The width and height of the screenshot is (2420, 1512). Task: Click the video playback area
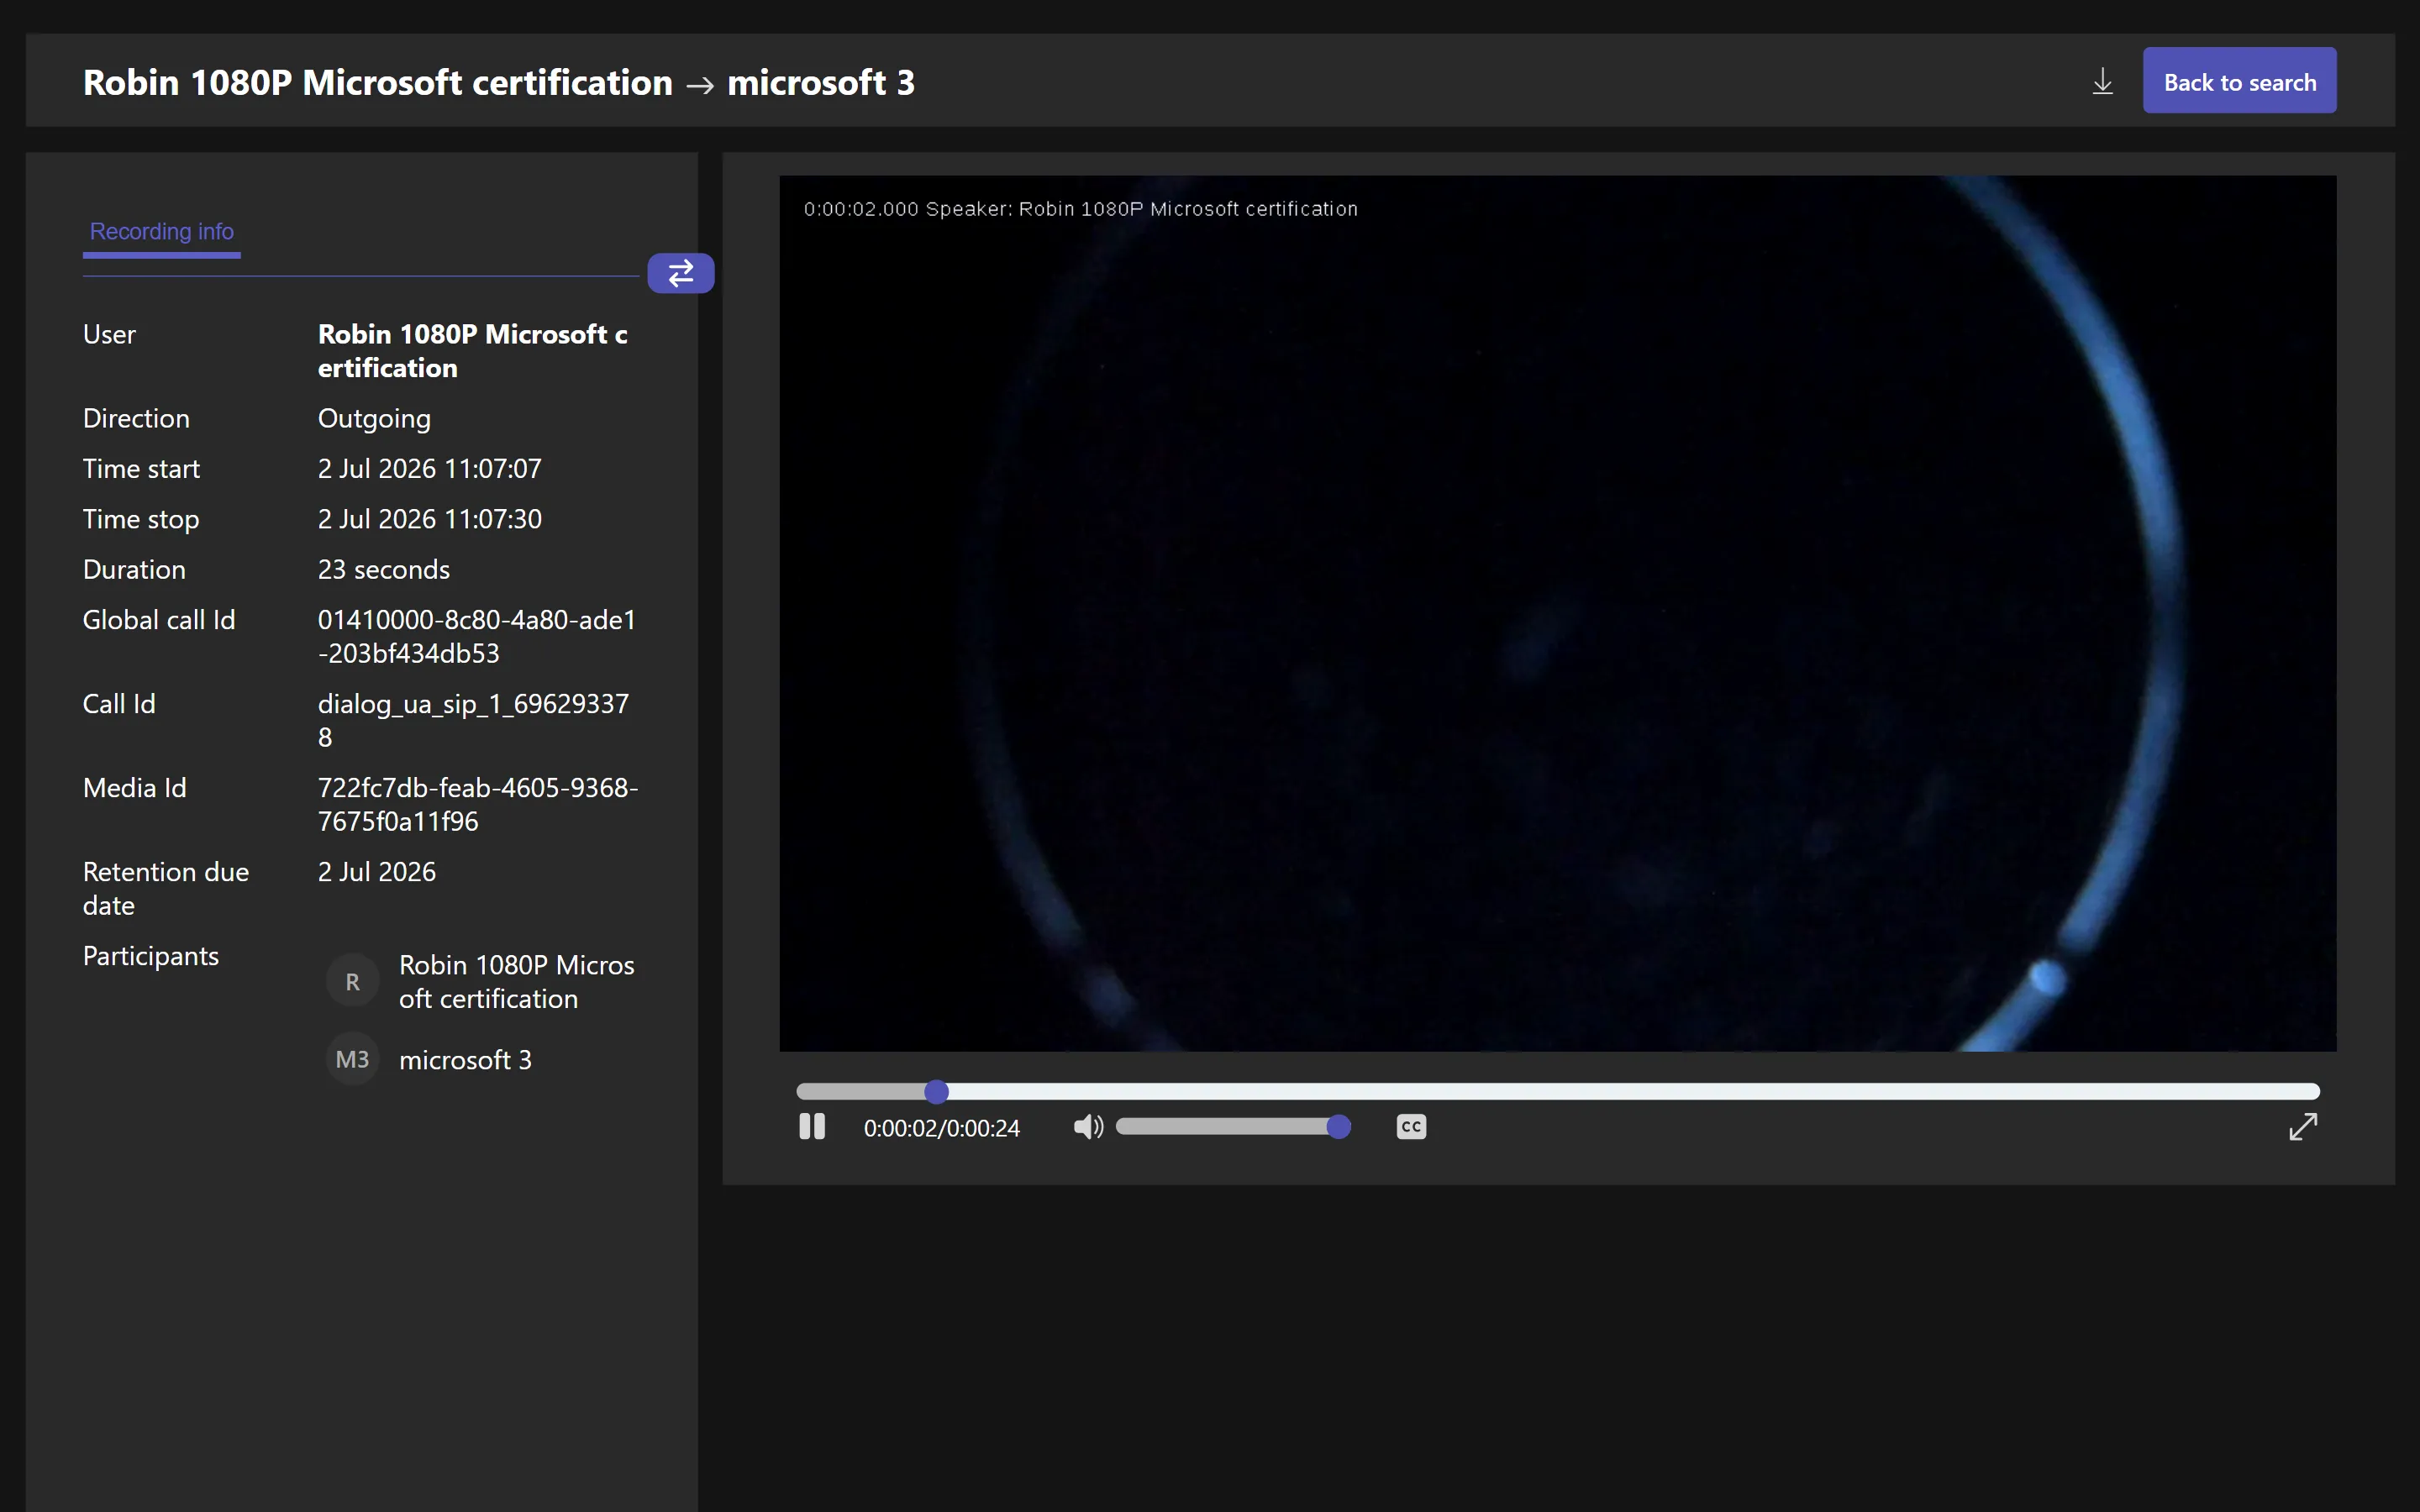pyautogui.click(x=1557, y=613)
